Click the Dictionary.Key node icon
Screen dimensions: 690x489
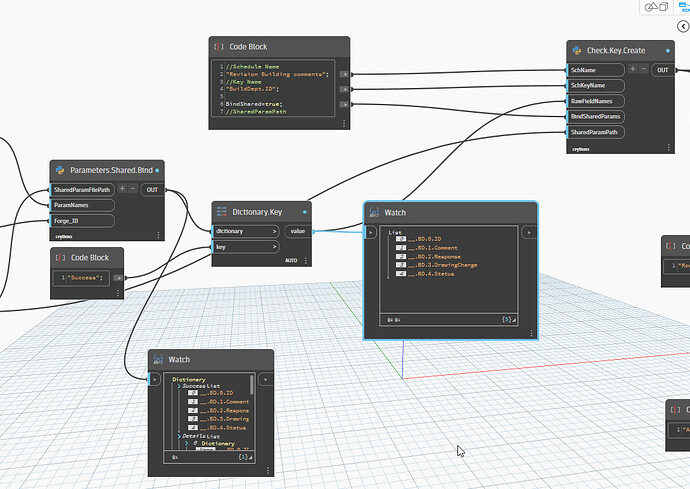222,211
